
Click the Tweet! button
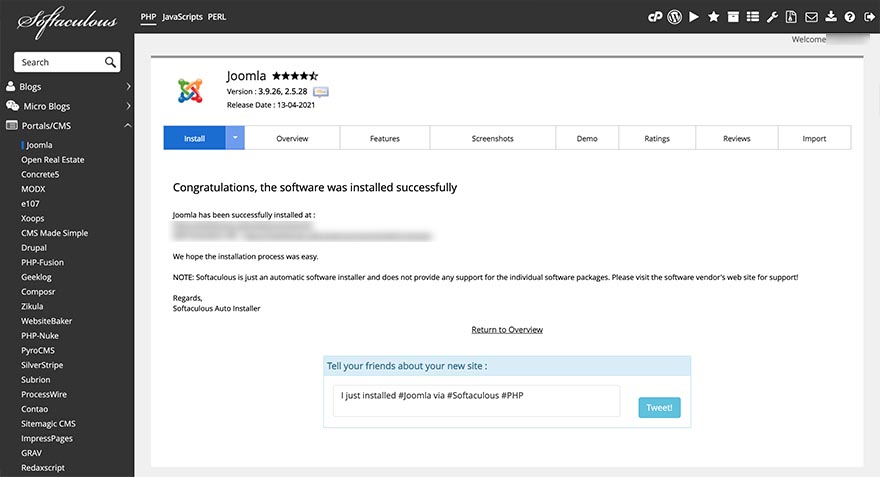(x=659, y=407)
